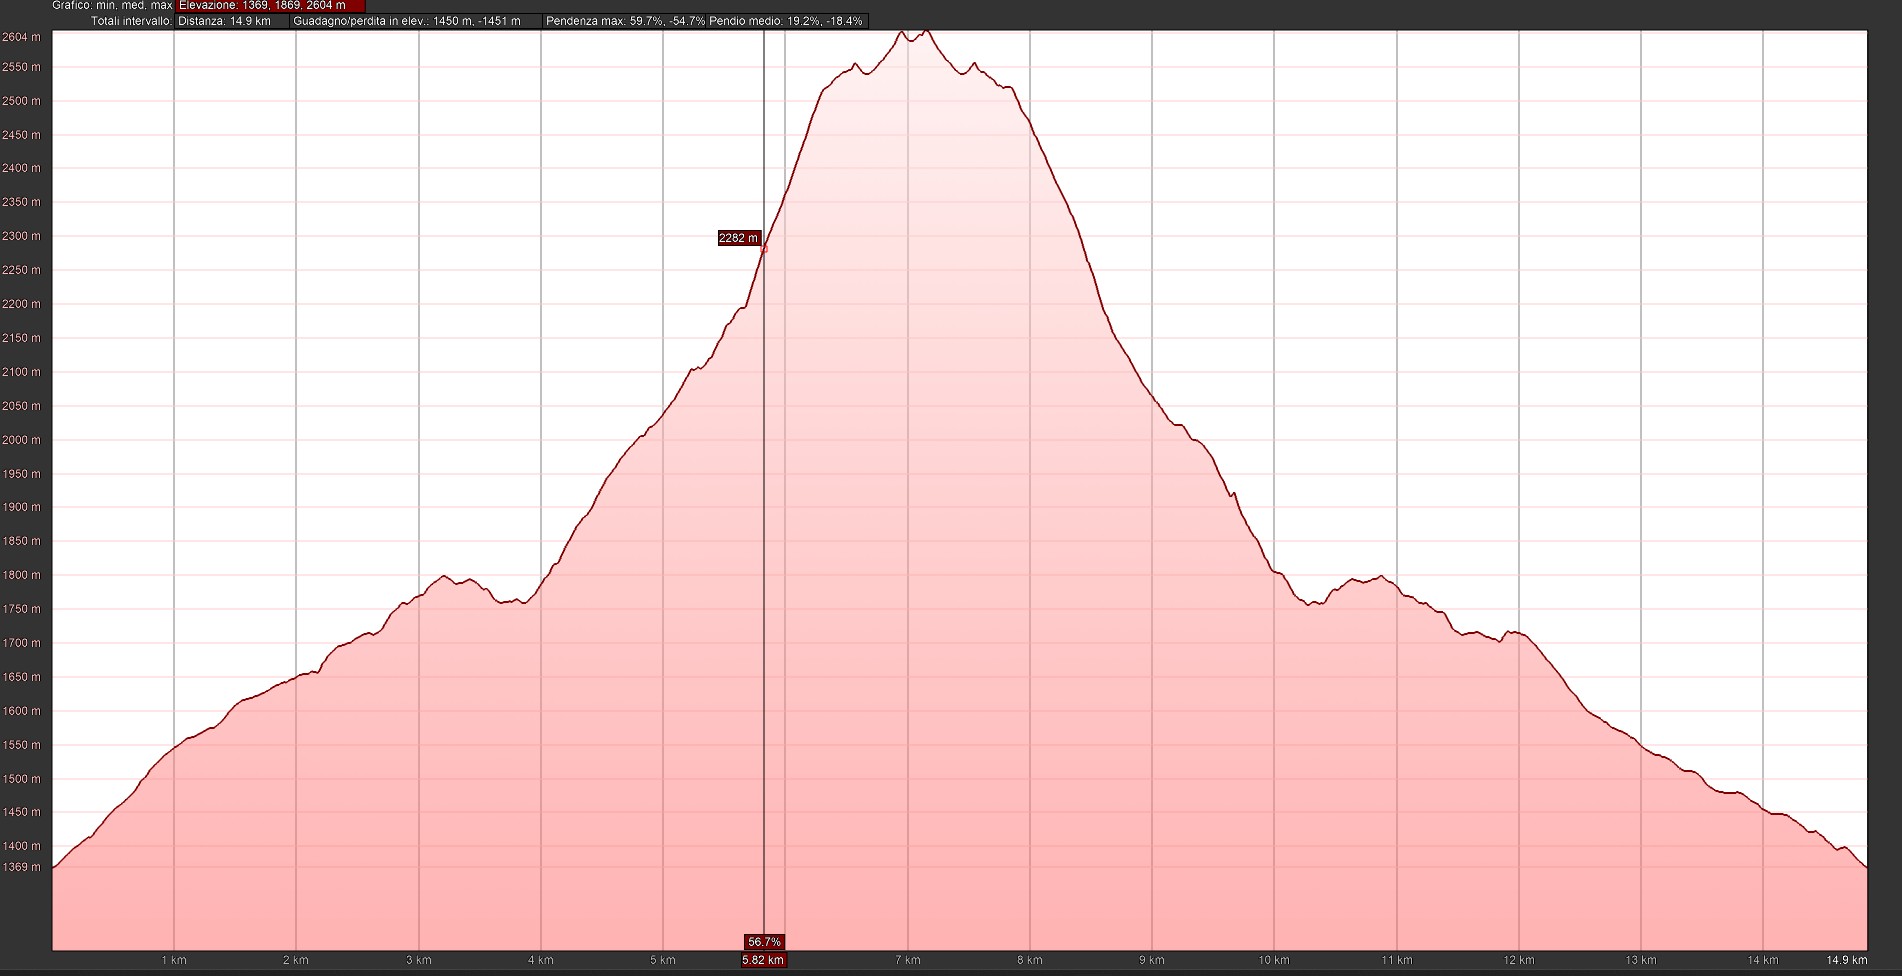Click the 5.82 km distance cursor label
Screen dimensions: 1902x976
coord(763,960)
